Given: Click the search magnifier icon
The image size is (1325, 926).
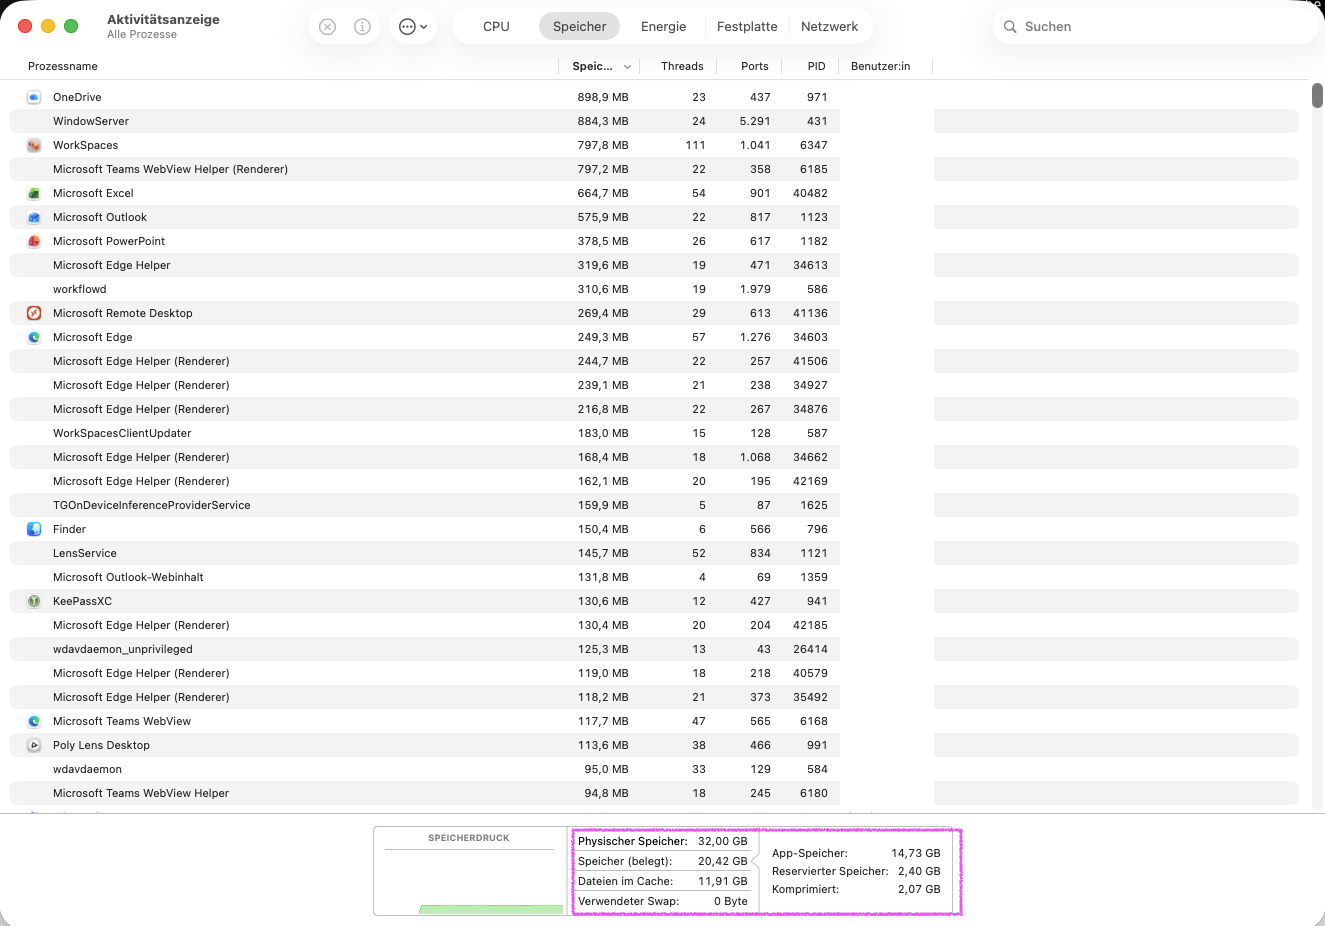Looking at the screenshot, I should pyautogui.click(x=1010, y=27).
